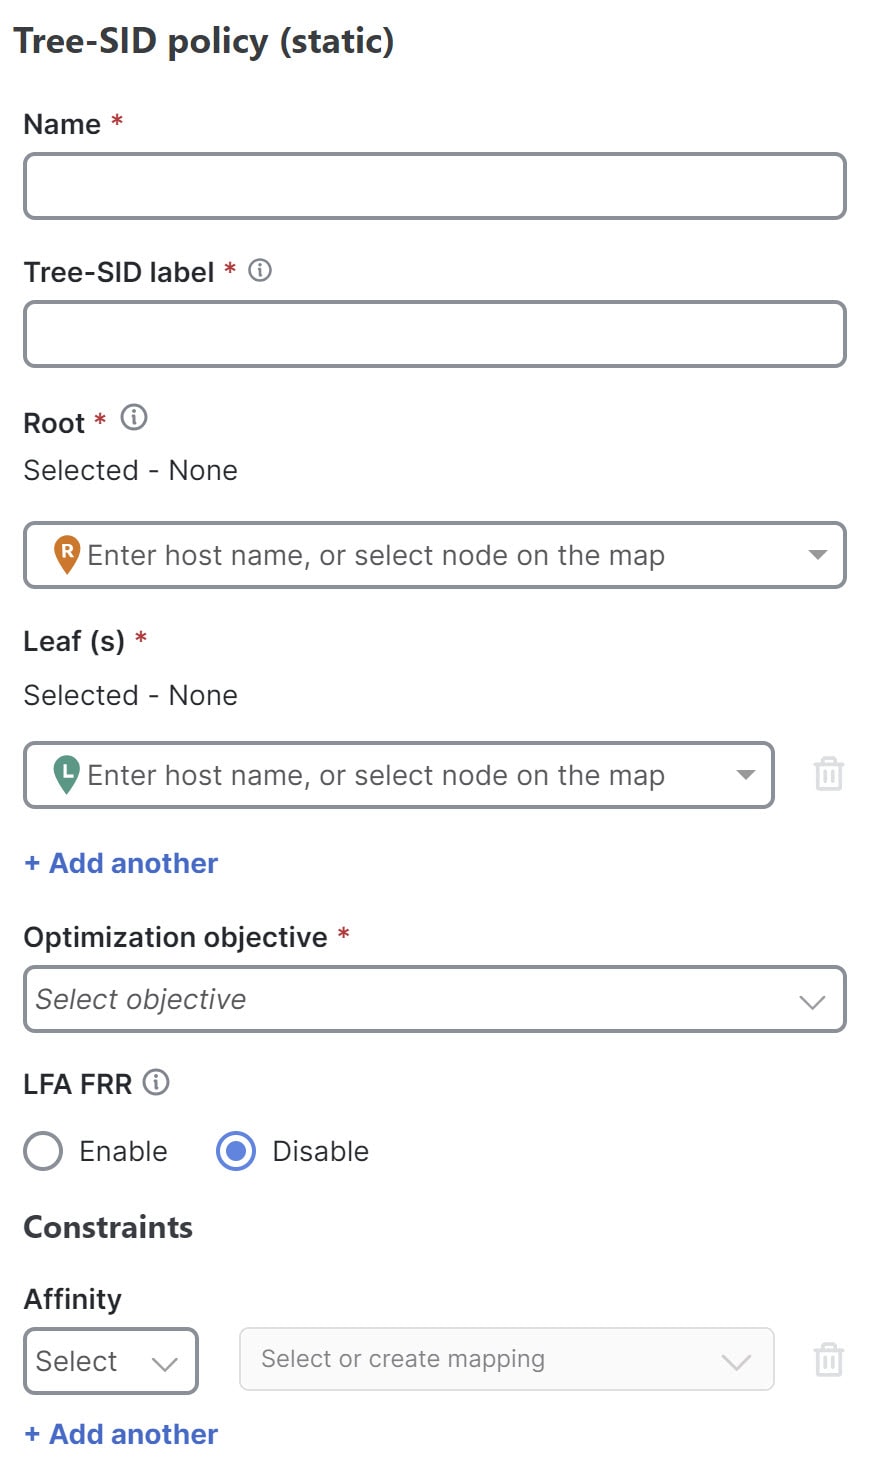Screen dimensions: 879x1475
Task: Select the Disable radio button for LFA FRR
Action: [x=236, y=1151]
